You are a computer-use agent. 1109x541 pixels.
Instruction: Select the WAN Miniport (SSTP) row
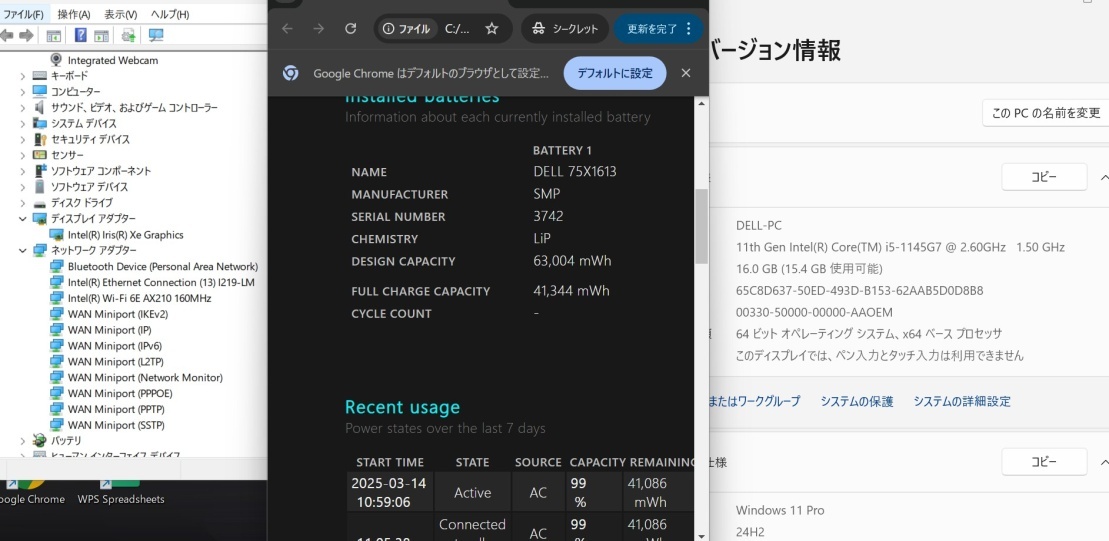115,425
